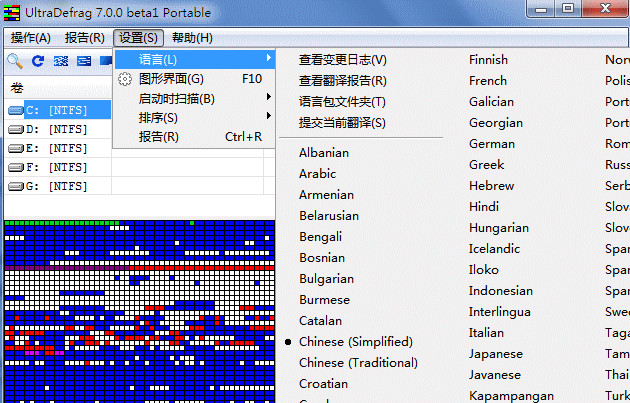The height and width of the screenshot is (403, 630).
Task: Select Finnish language
Action: click(x=489, y=60)
